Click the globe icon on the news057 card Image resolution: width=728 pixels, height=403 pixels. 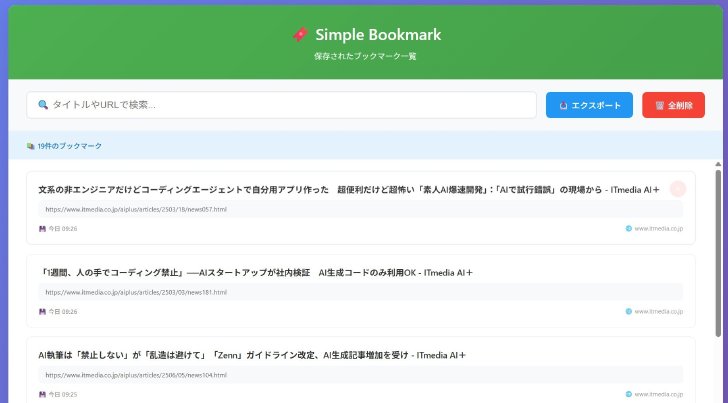[x=629, y=228]
